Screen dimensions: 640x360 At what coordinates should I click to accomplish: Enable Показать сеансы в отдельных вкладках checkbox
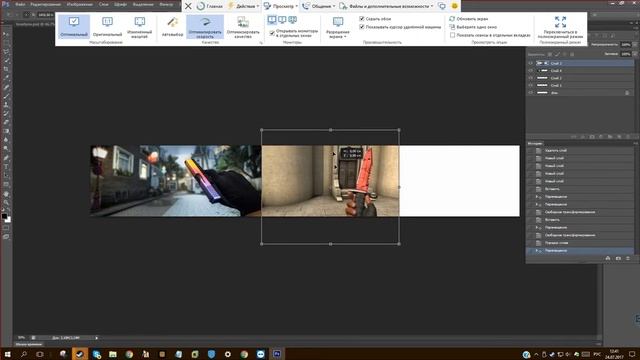click(x=452, y=36)
